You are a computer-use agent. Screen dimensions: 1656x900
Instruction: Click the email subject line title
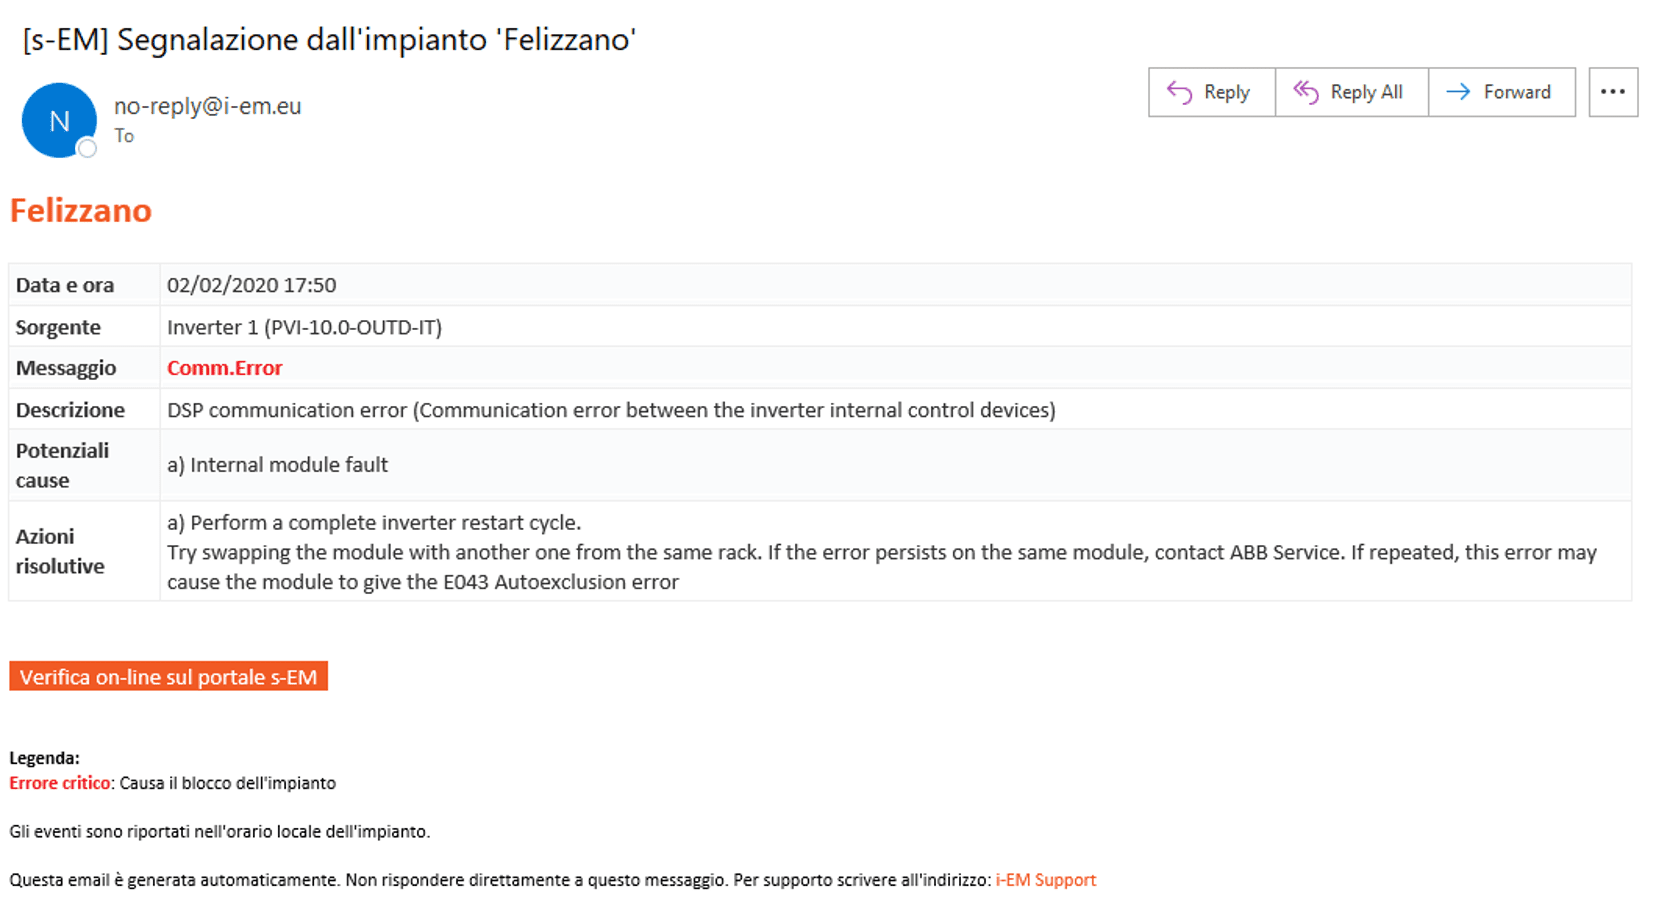[329, 40]
